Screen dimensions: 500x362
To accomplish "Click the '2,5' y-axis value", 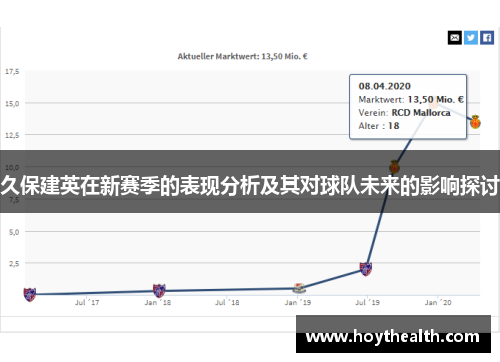I will pos(14,264).
